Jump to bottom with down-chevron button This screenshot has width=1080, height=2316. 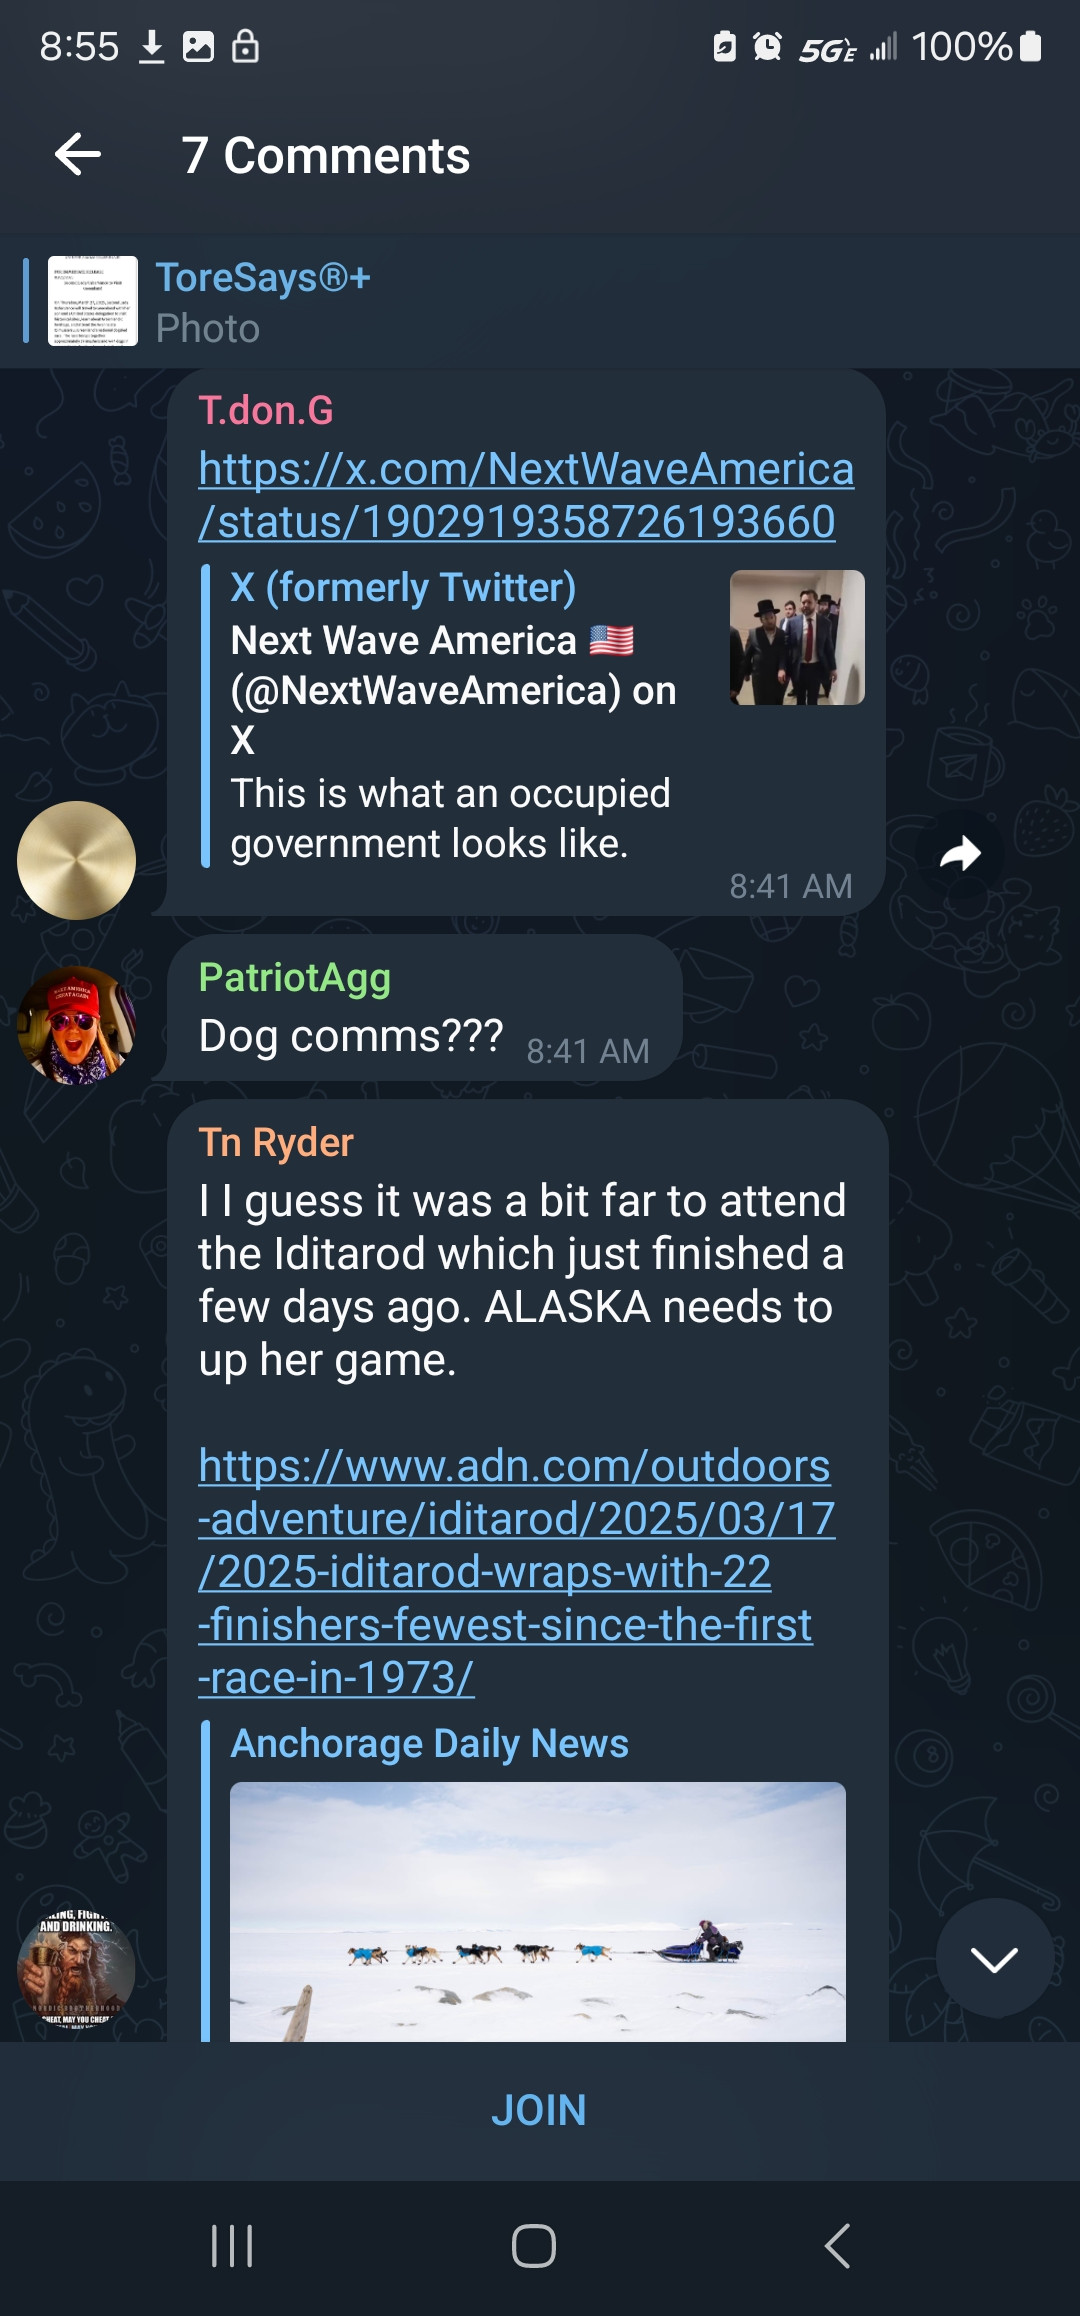[x=994, y=1958]
